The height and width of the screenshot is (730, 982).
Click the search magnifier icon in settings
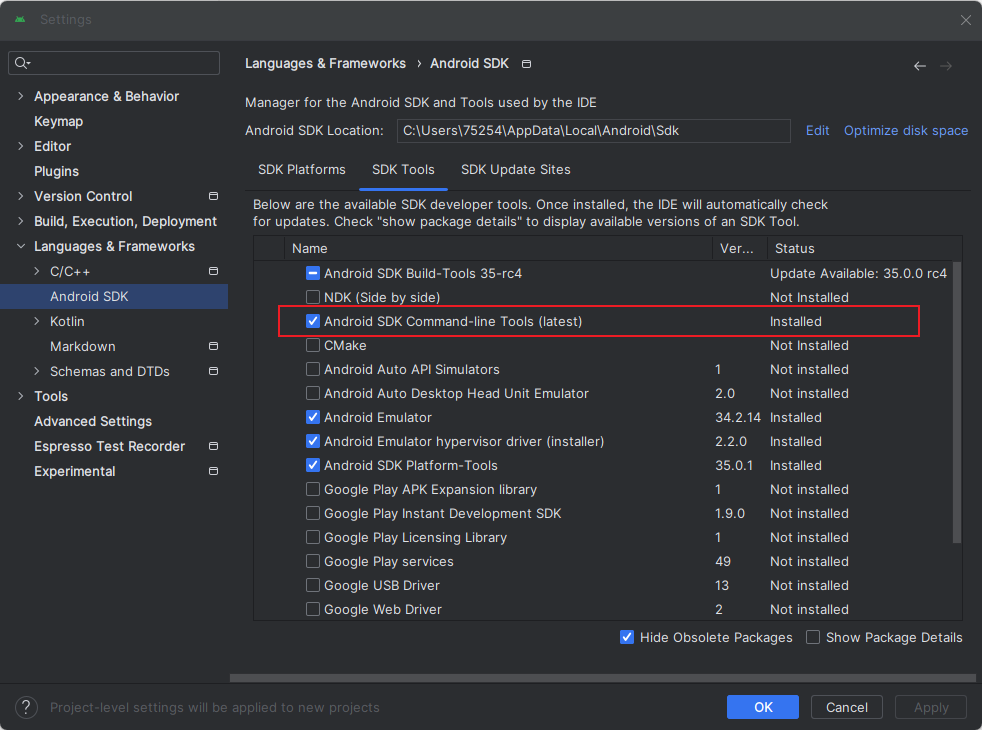[22, 63]
